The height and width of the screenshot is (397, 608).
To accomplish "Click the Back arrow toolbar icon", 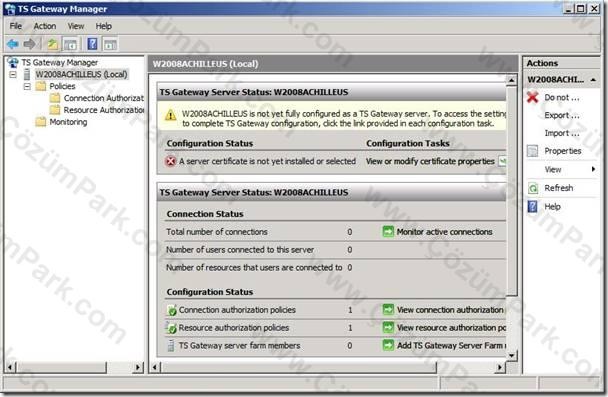I will coord(12,44).
